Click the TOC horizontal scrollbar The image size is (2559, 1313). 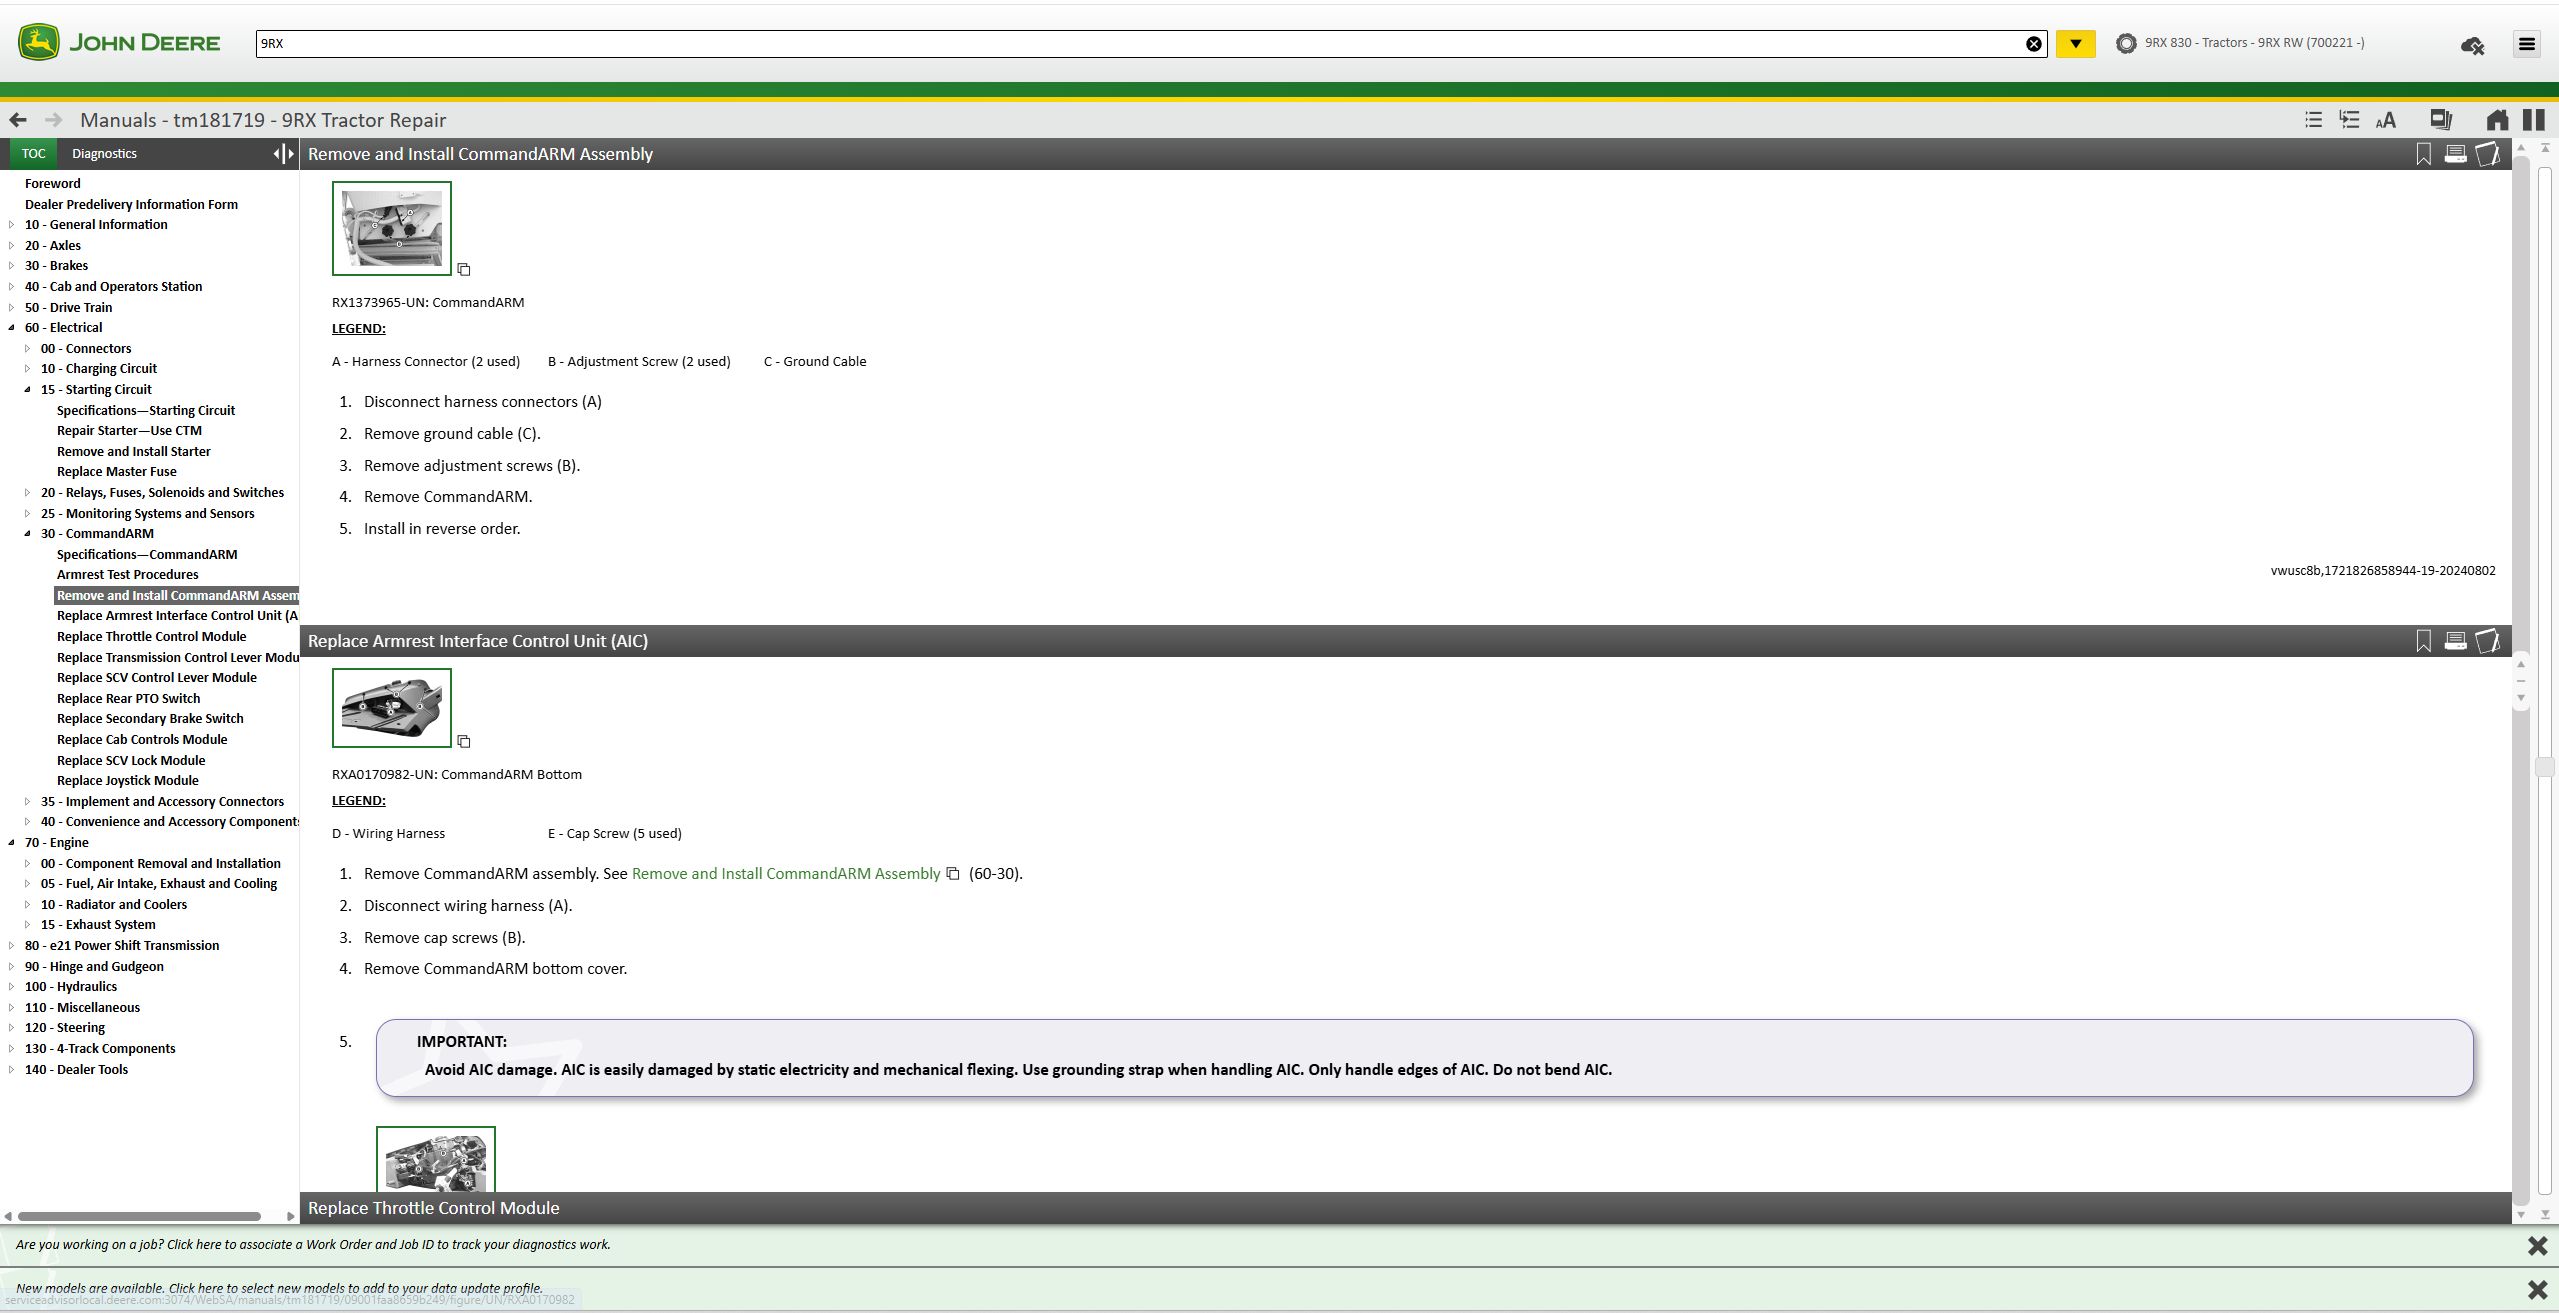[x=140, y=1216]
